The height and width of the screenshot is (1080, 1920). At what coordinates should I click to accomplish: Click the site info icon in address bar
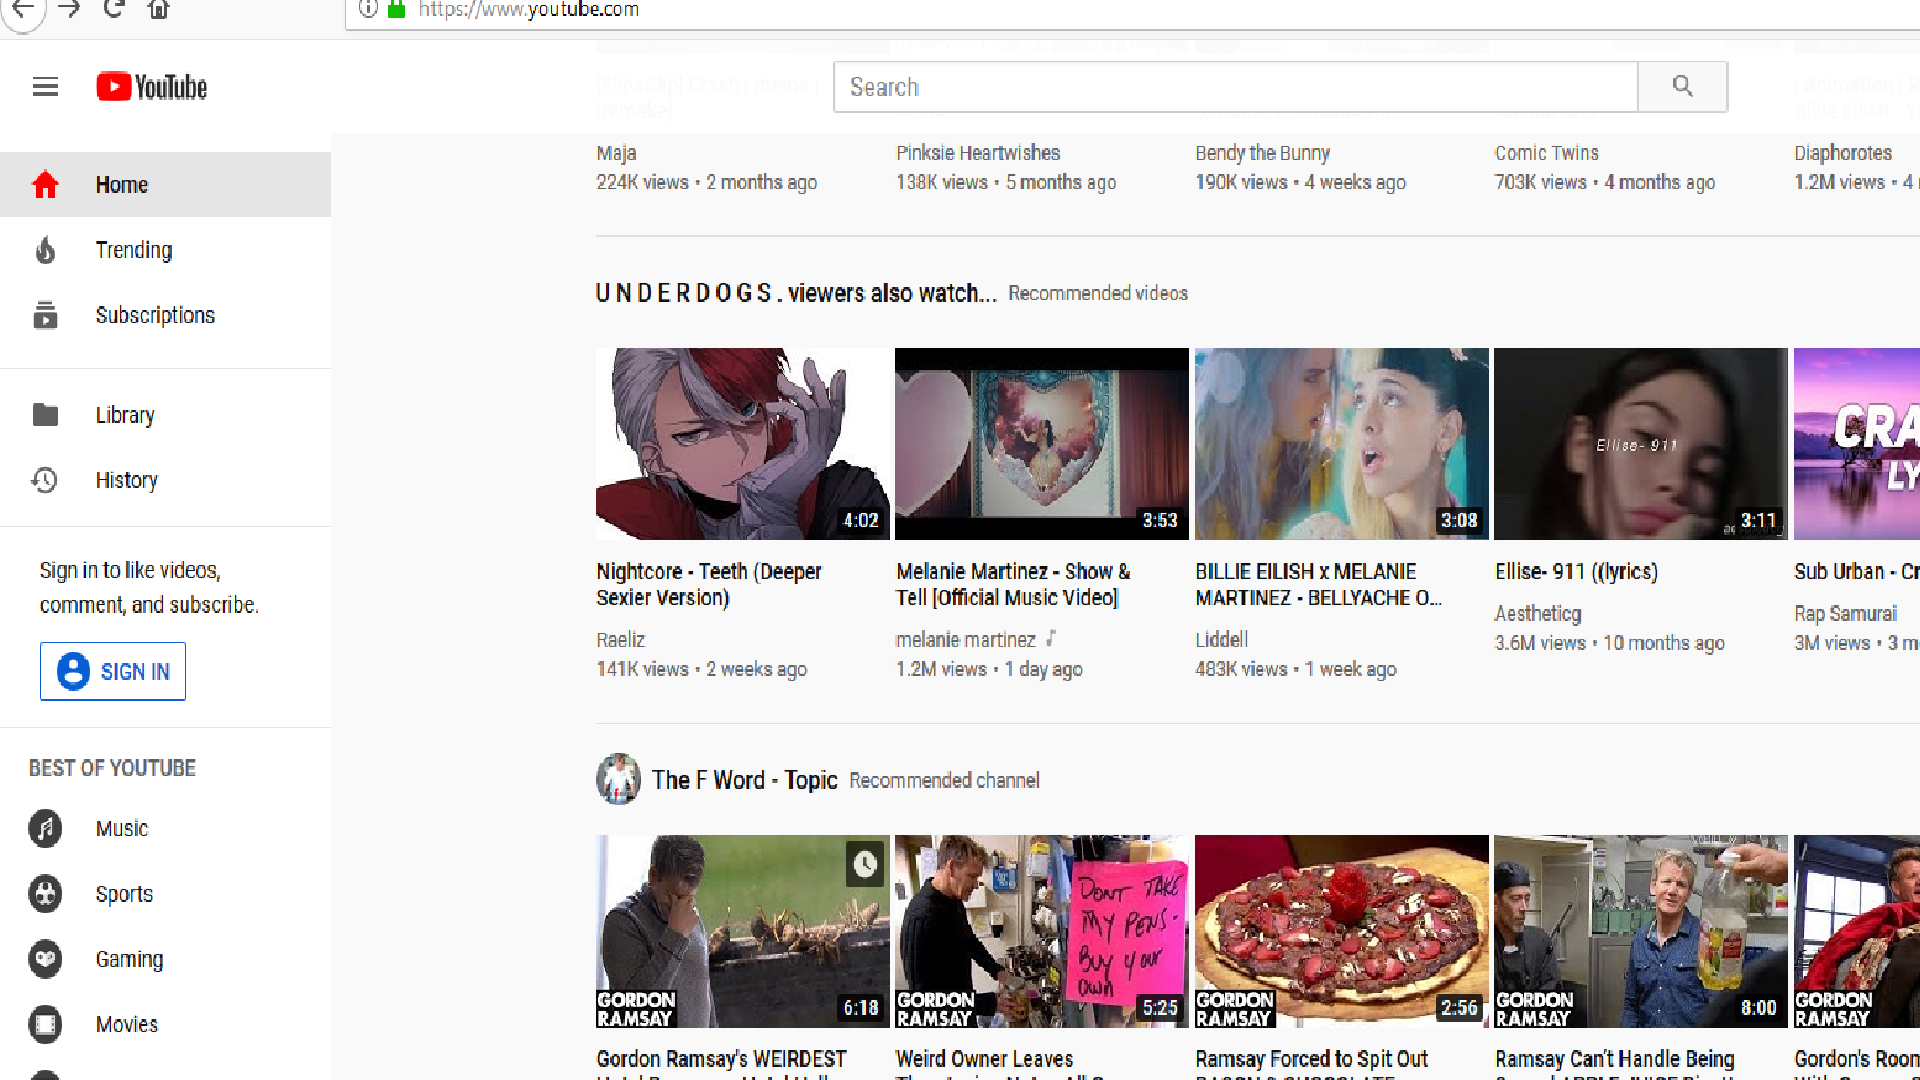(x=368, y=9)
